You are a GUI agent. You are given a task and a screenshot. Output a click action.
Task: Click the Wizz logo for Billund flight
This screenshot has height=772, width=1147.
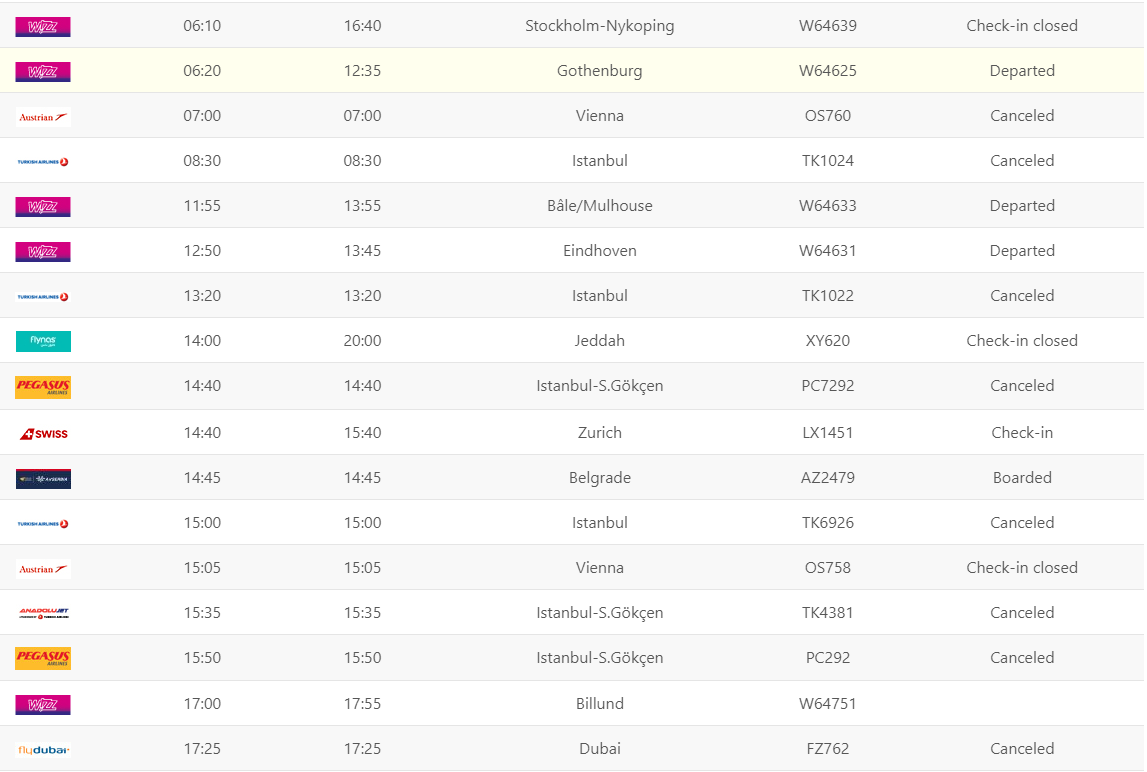tap(43, 705)
